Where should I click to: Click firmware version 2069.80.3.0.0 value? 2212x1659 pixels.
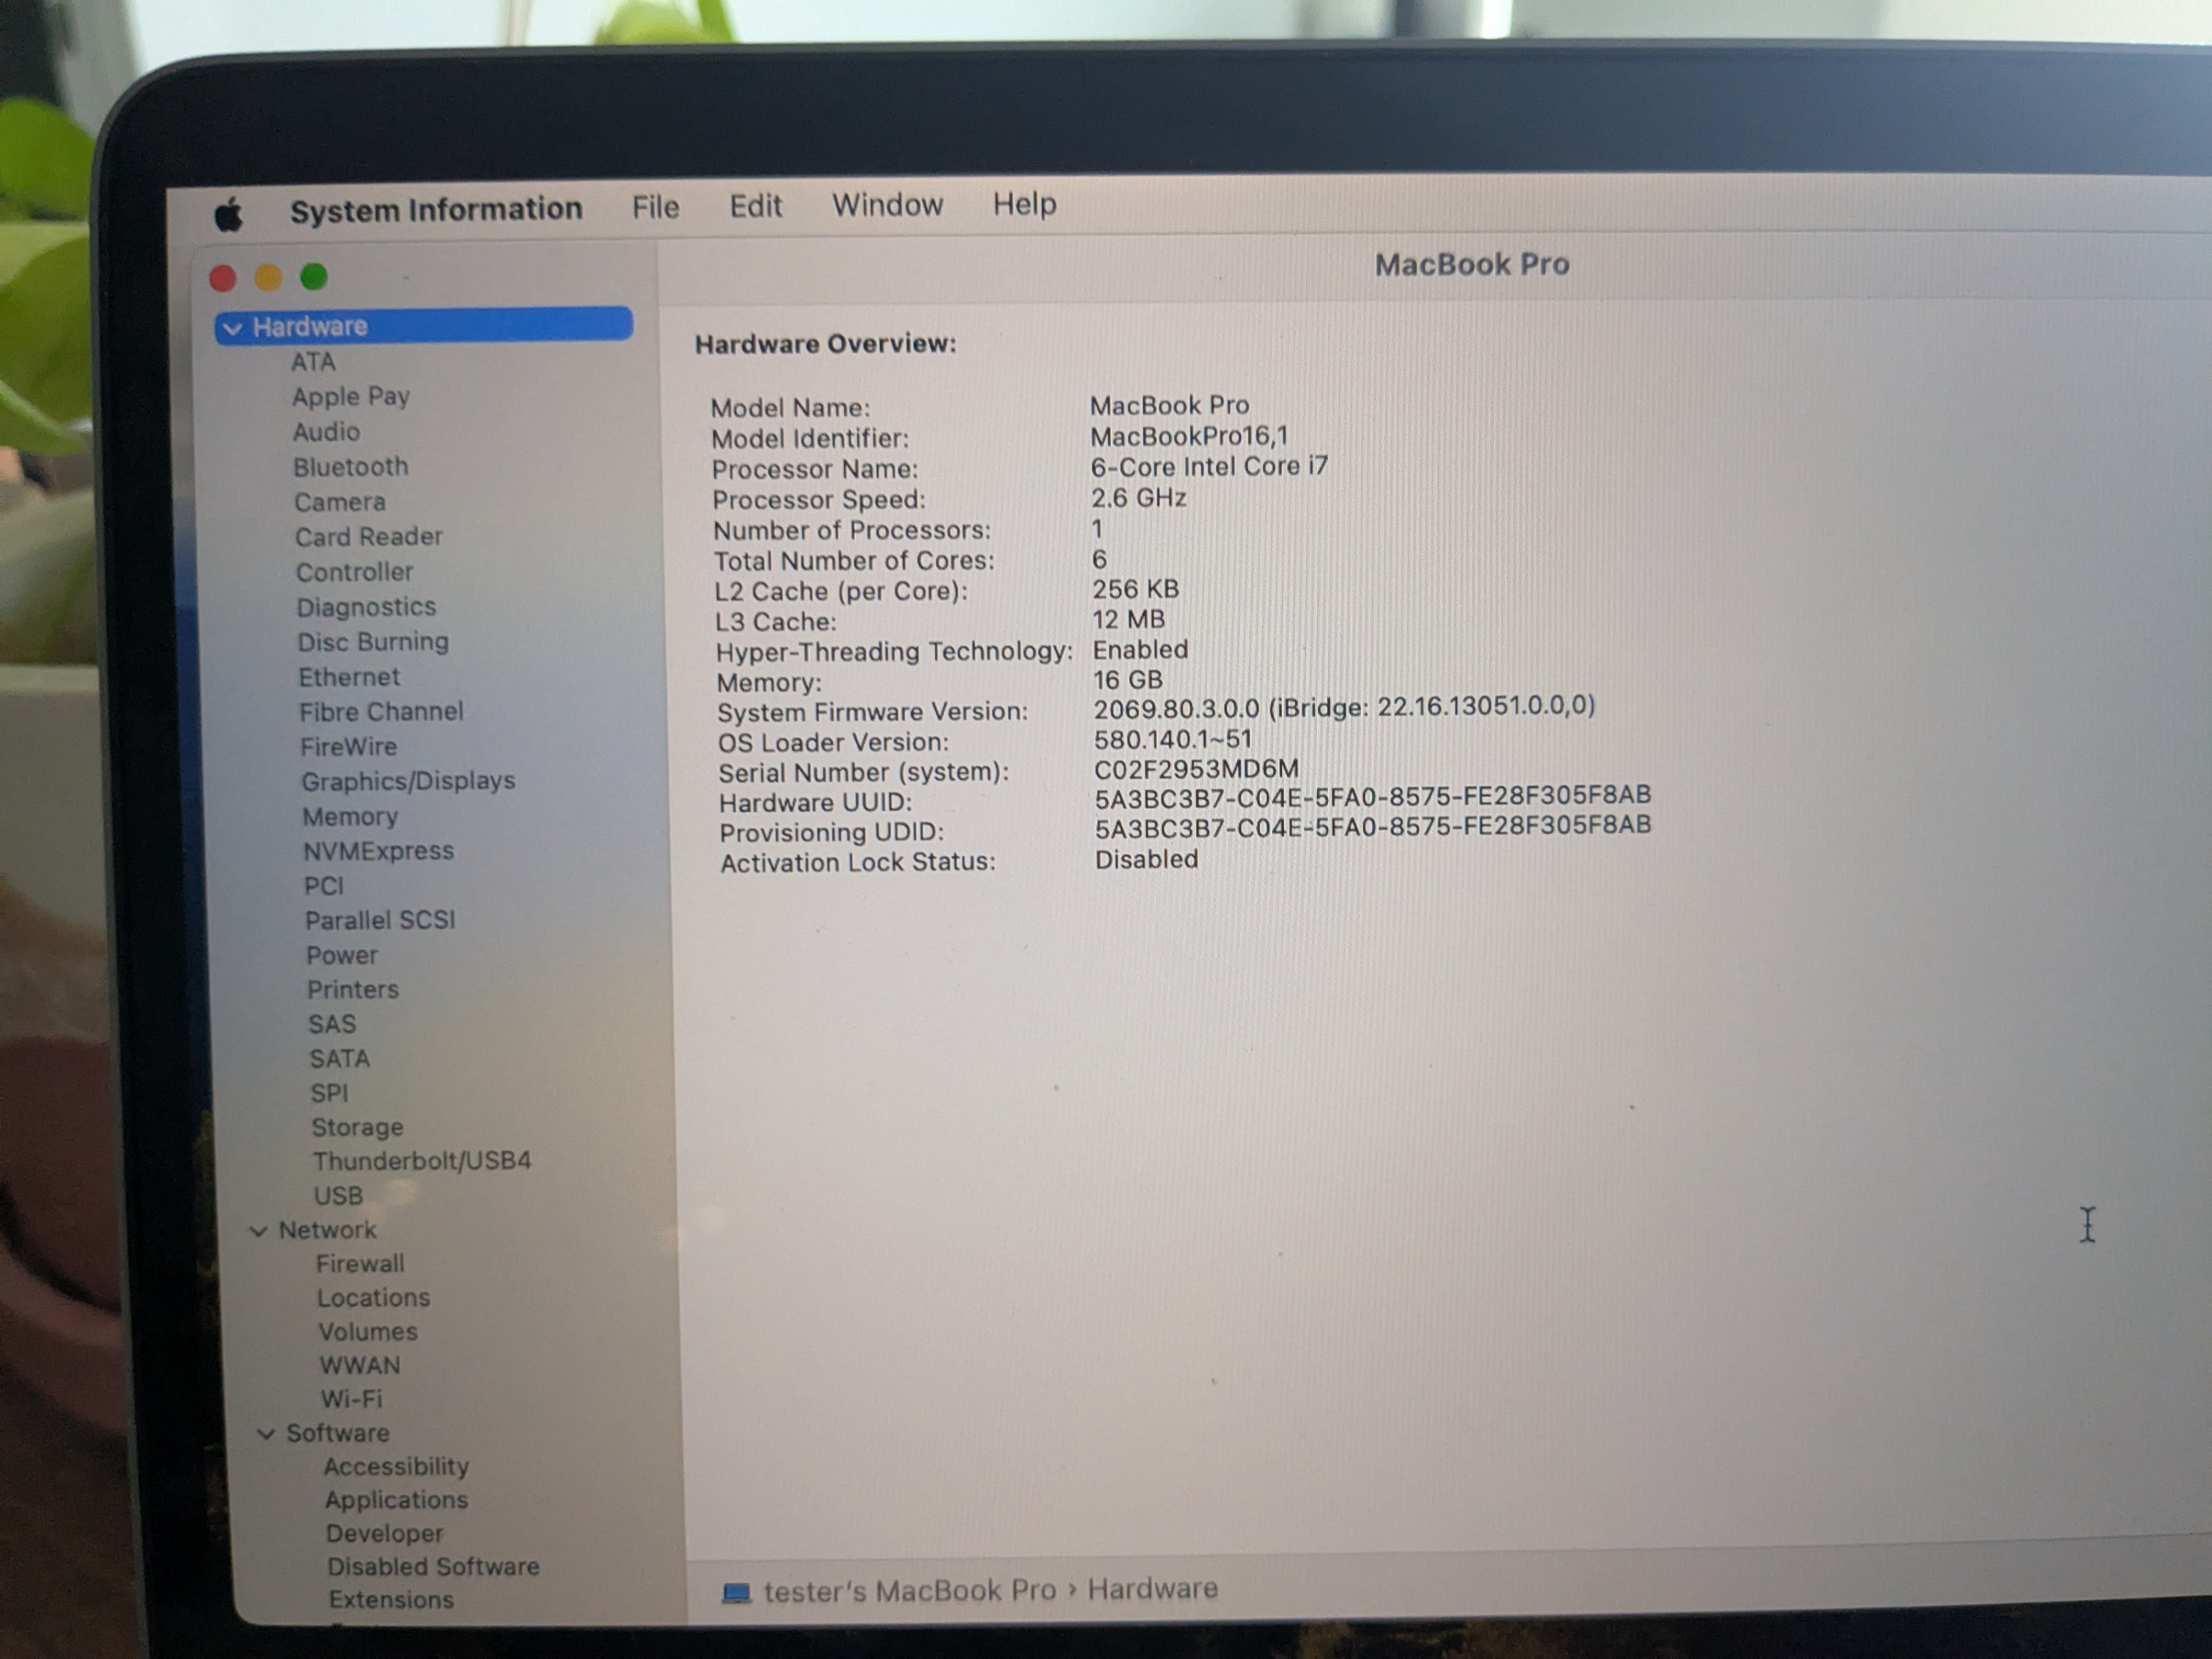[x=1344, y=708]
